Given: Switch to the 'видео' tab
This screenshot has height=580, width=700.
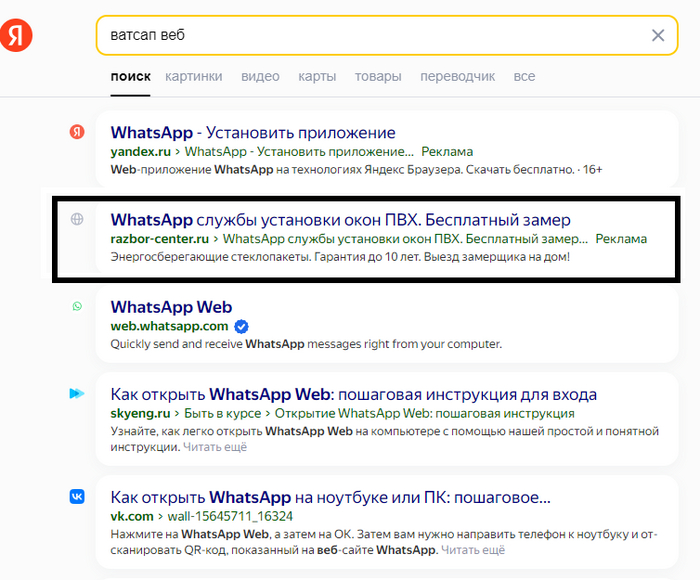Looking at the screenshot, I should coord(260,76).
